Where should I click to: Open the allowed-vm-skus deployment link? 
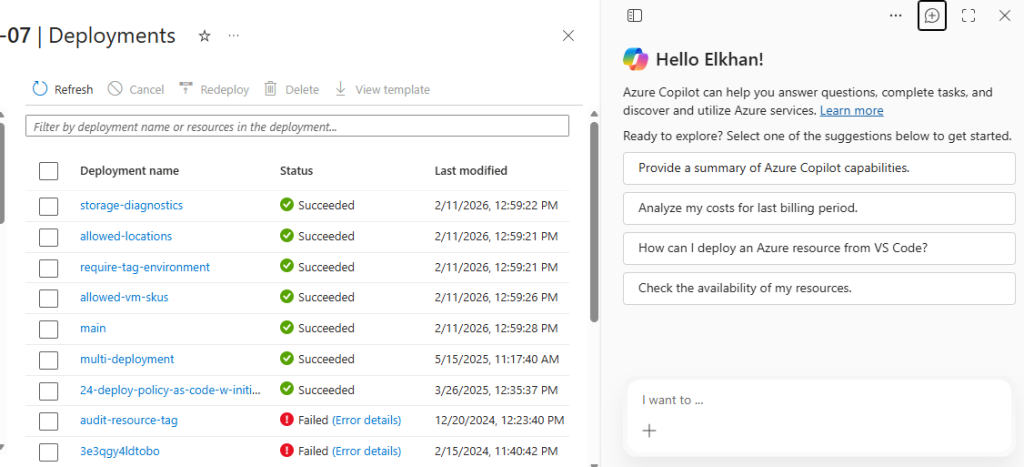(x=118, y=297)
